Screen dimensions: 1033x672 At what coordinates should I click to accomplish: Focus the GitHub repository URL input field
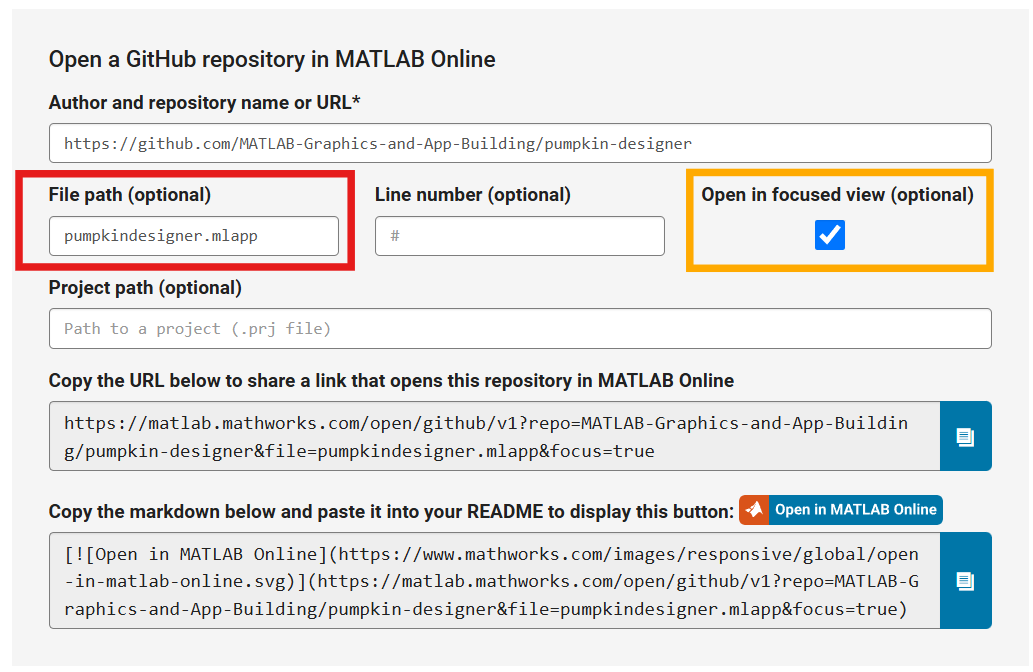tap(520, 143)
